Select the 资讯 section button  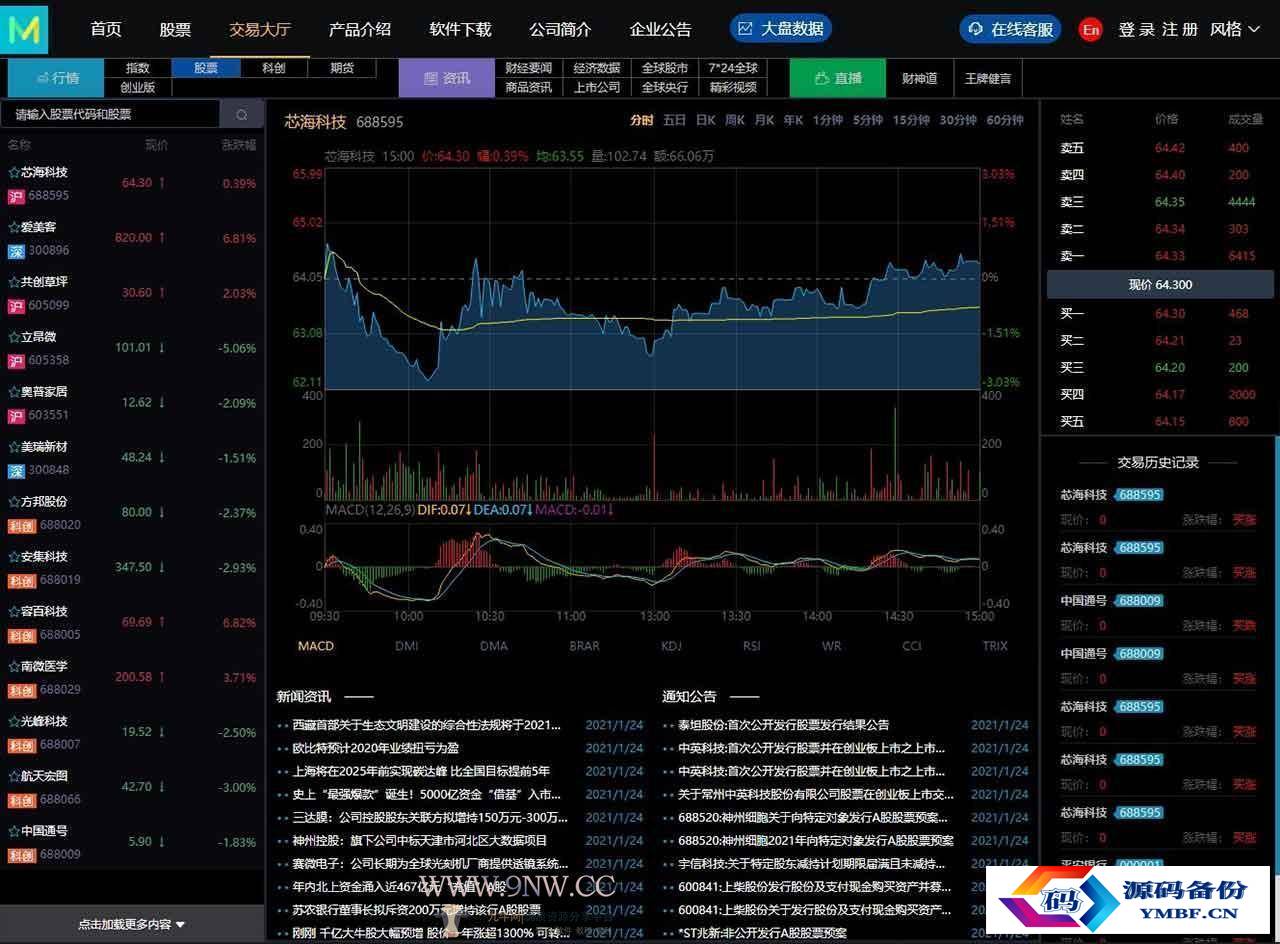coord(446,78)
